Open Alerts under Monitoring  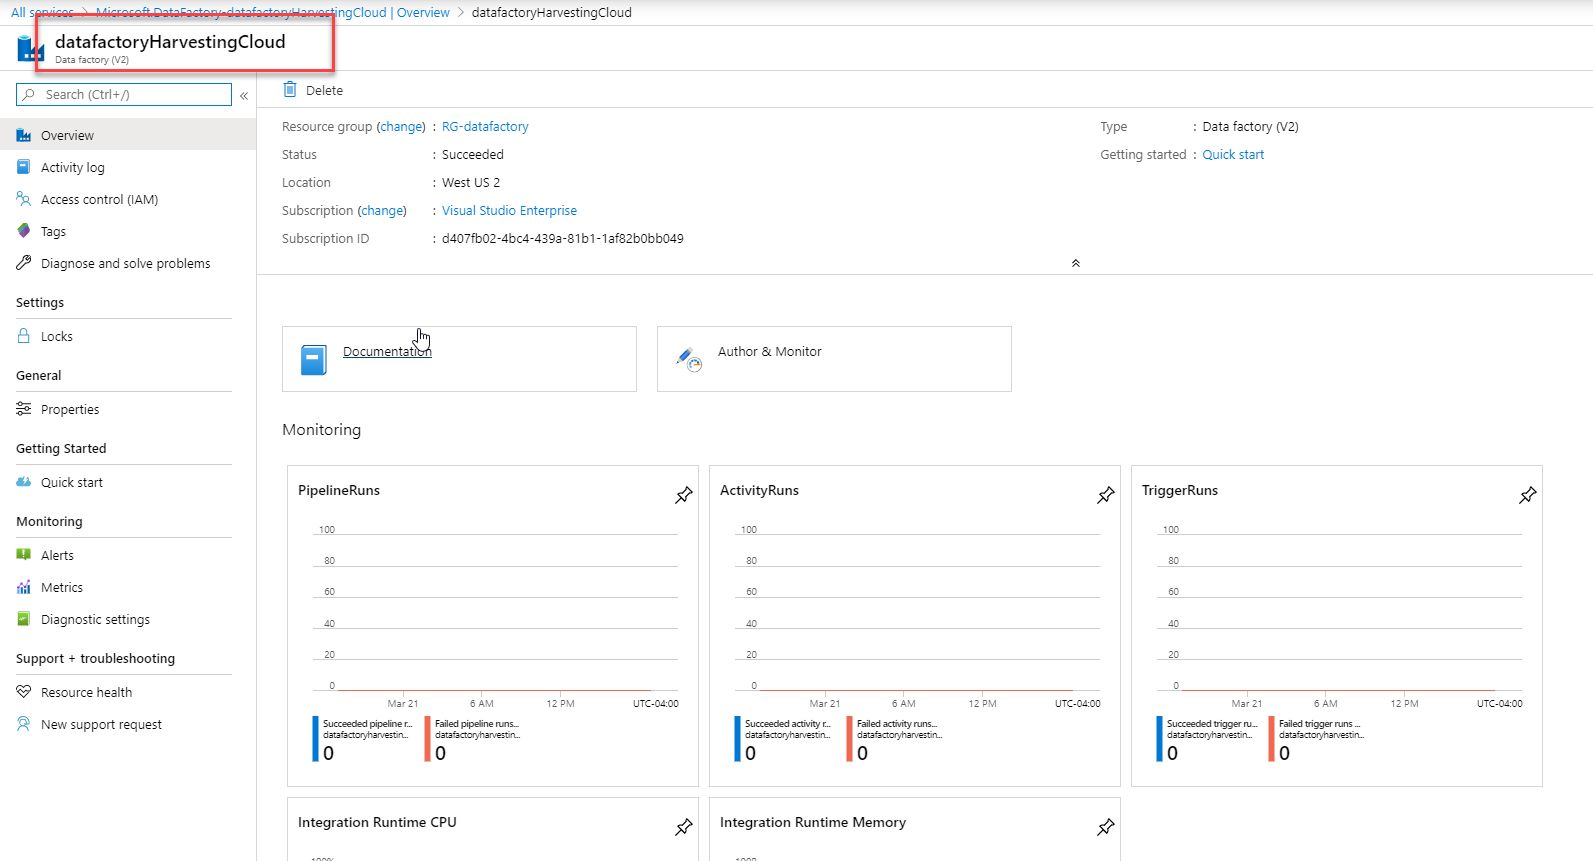pos(128,555)
